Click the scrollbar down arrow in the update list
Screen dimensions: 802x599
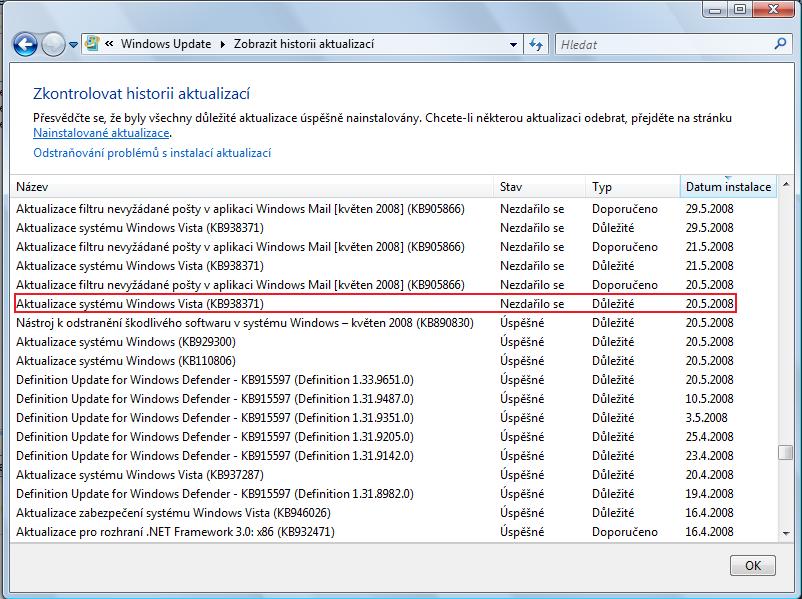pos(786,533)
